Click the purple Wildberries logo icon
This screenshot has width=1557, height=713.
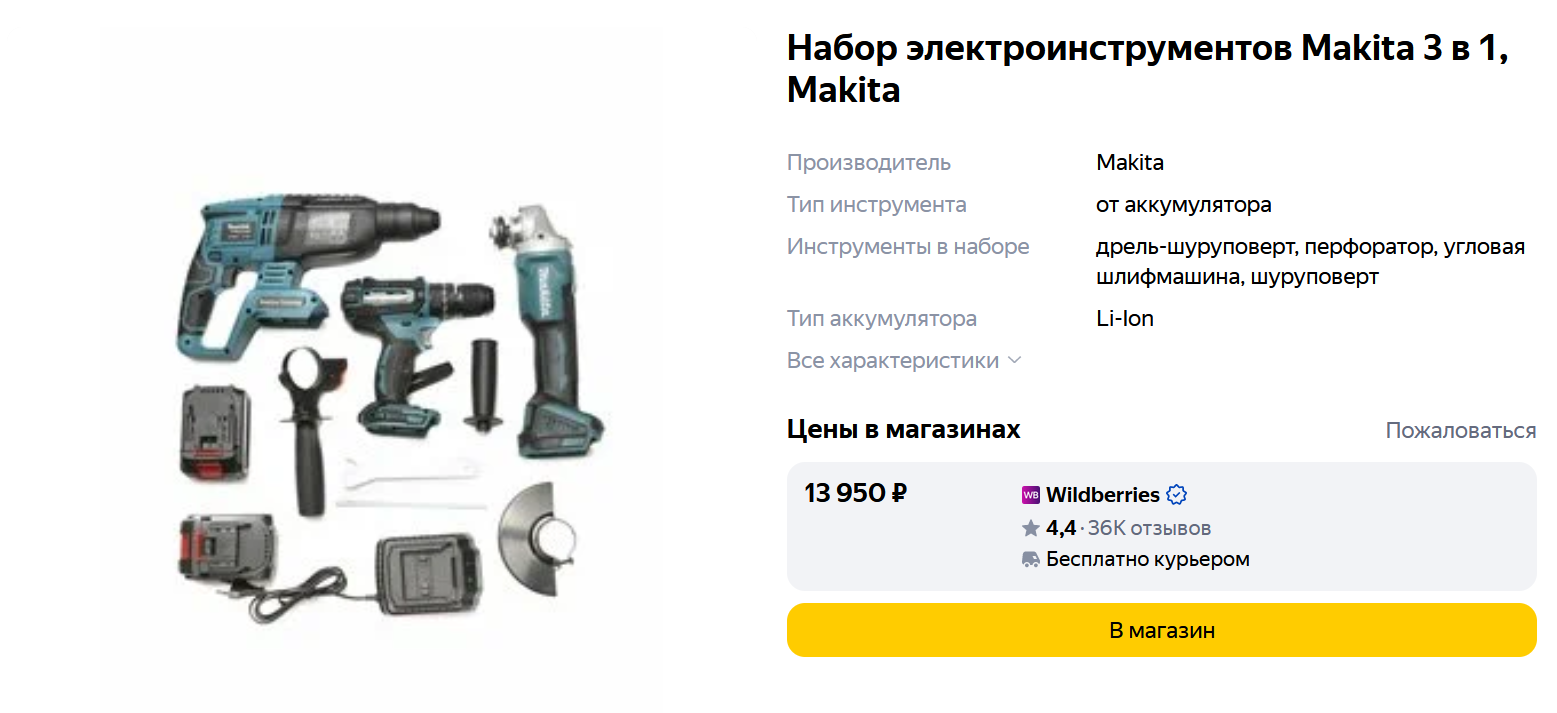tap(1031, 495)
